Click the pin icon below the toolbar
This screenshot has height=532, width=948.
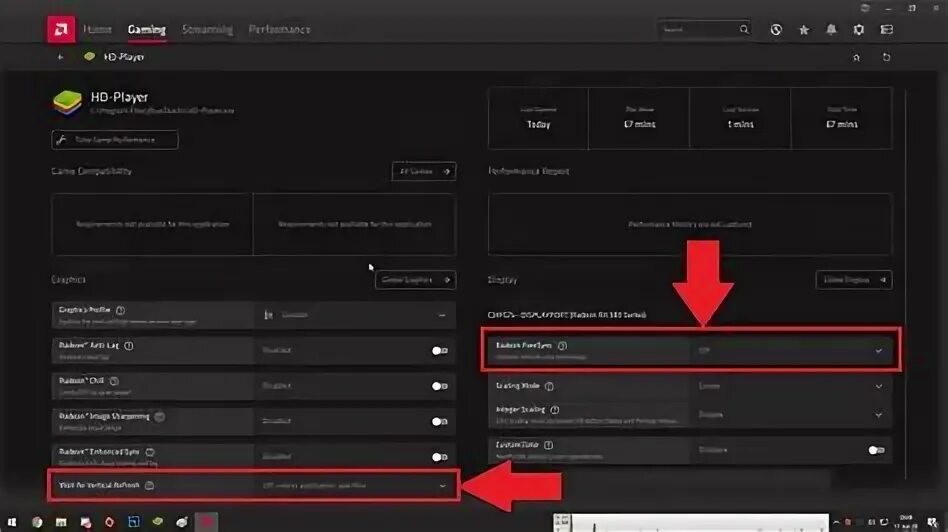pos(856,57)
